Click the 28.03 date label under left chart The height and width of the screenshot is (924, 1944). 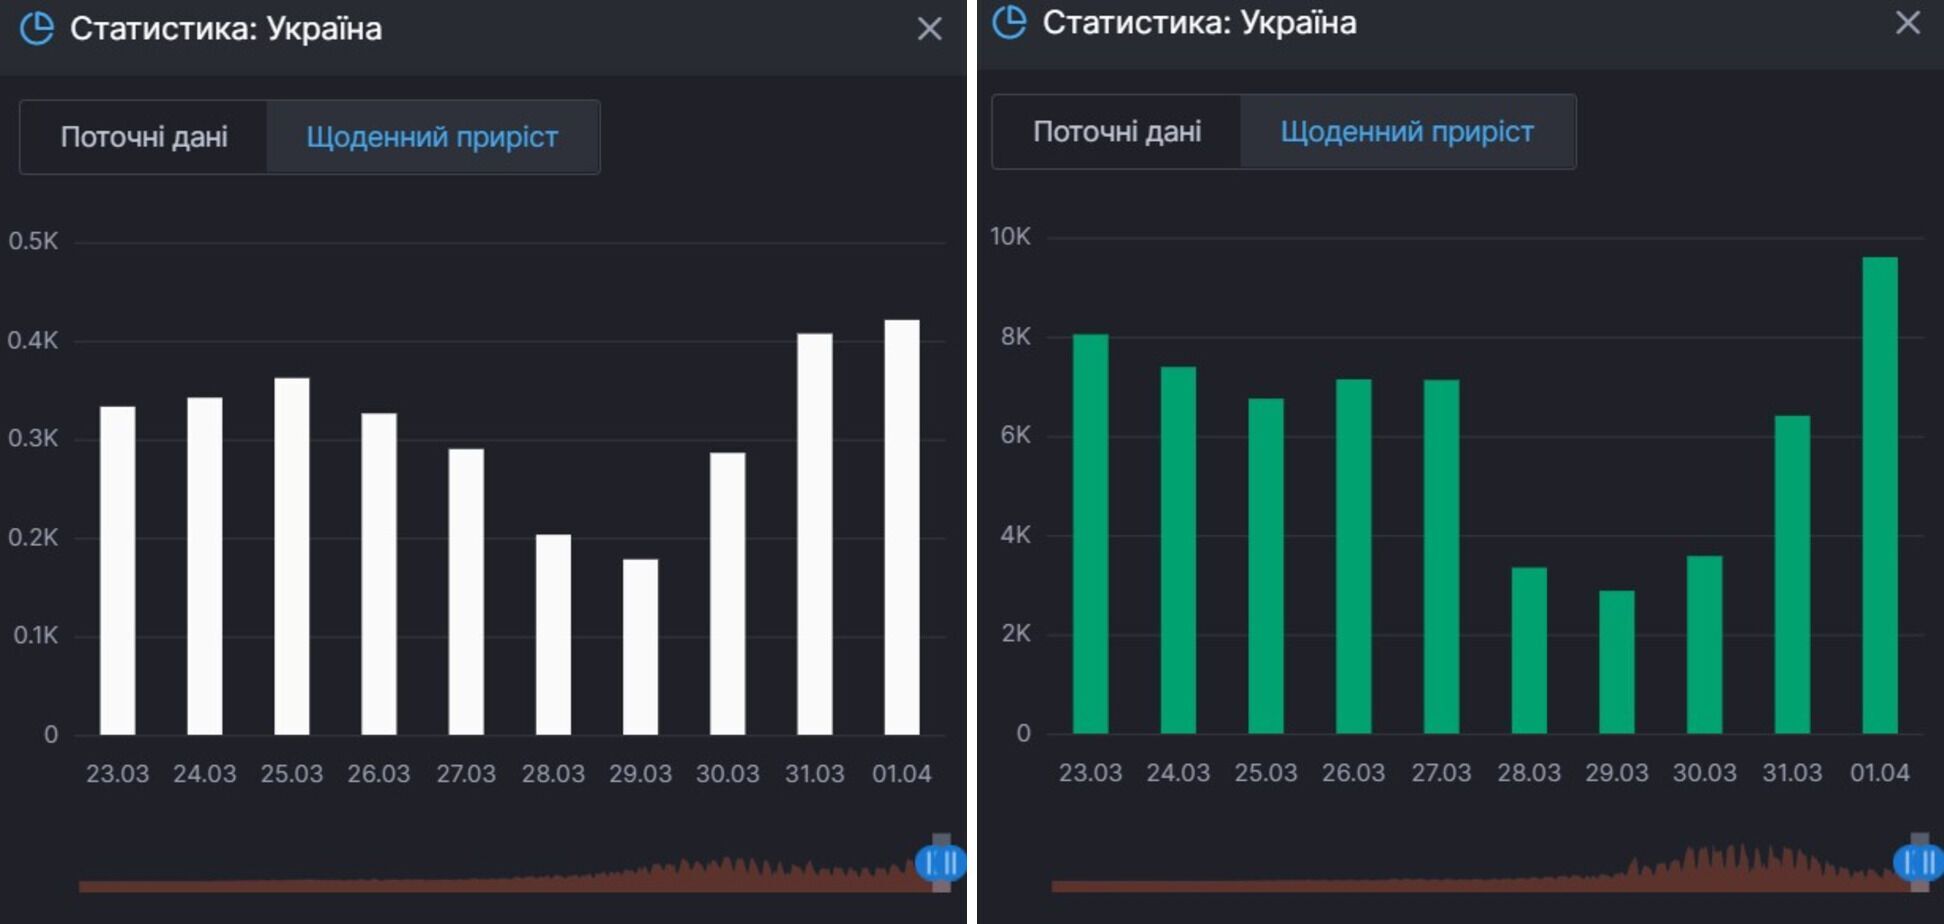(553, 774)
